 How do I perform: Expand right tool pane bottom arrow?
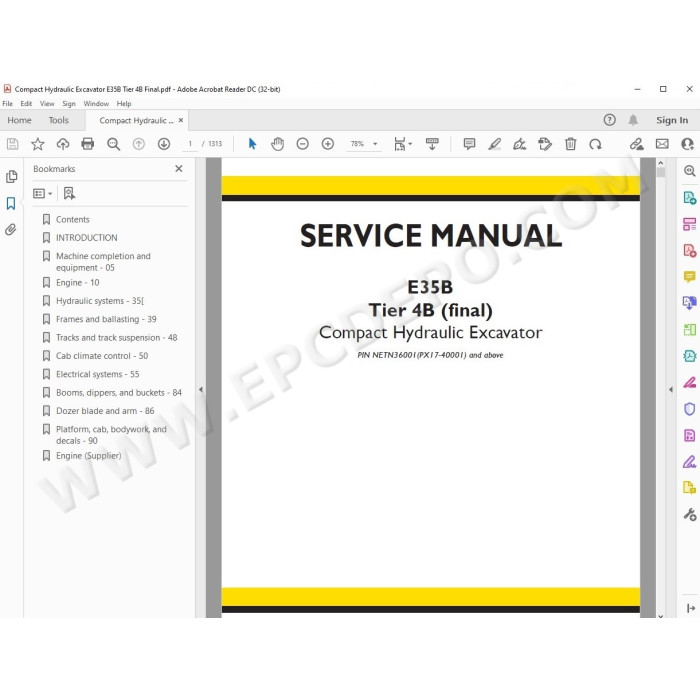691,608
